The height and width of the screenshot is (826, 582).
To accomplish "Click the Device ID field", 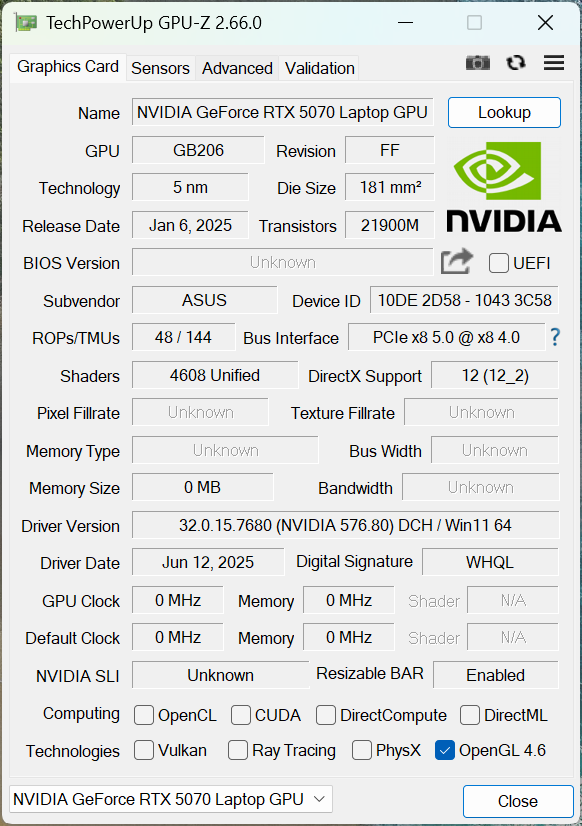I will click(x=464, y=300).
